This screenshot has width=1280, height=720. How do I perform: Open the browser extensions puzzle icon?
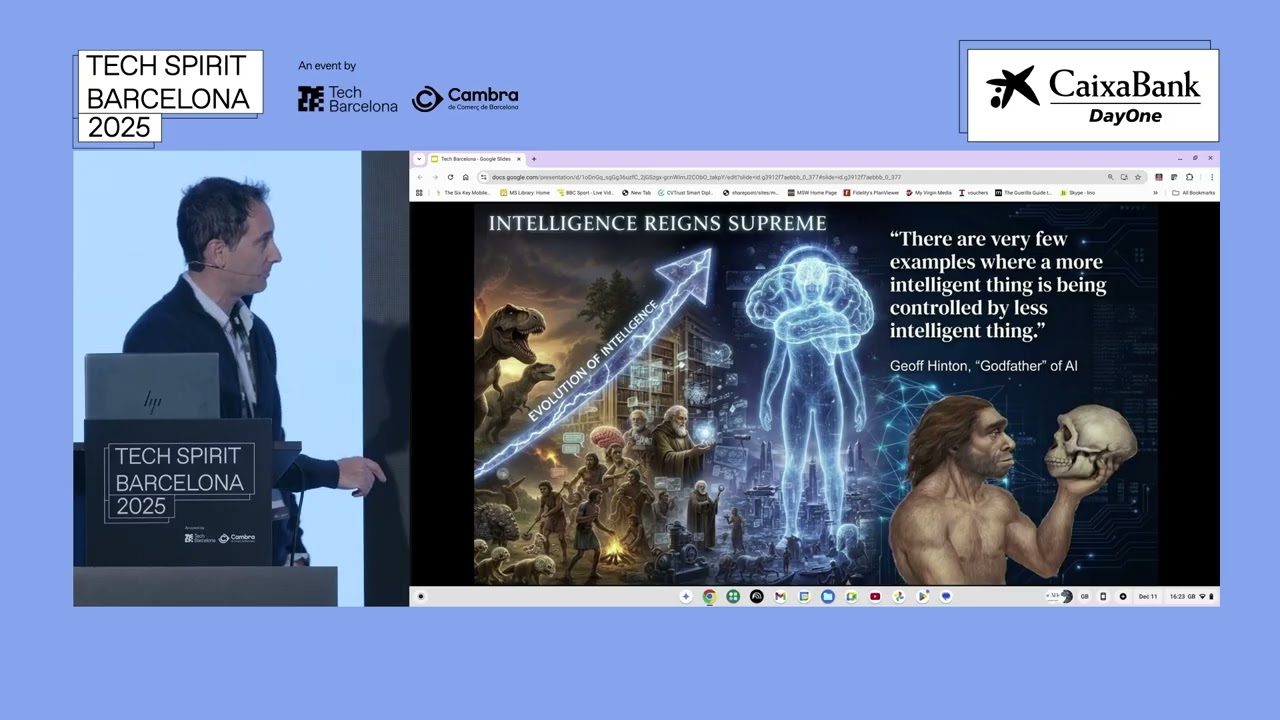point(1189,177)
